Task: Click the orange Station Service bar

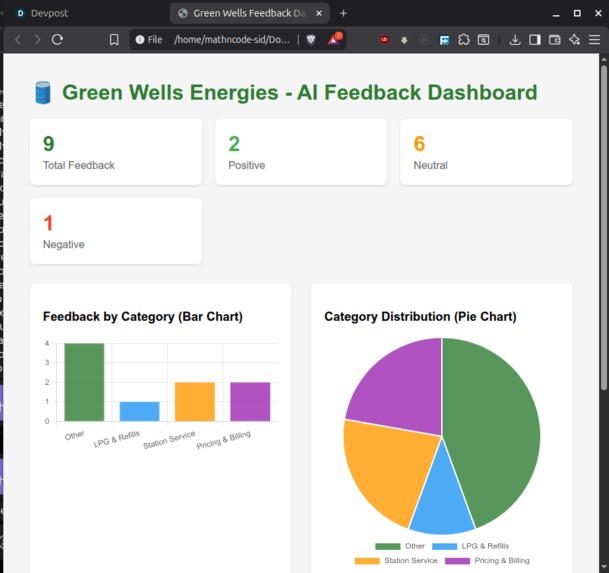Action: pos(195,402)
